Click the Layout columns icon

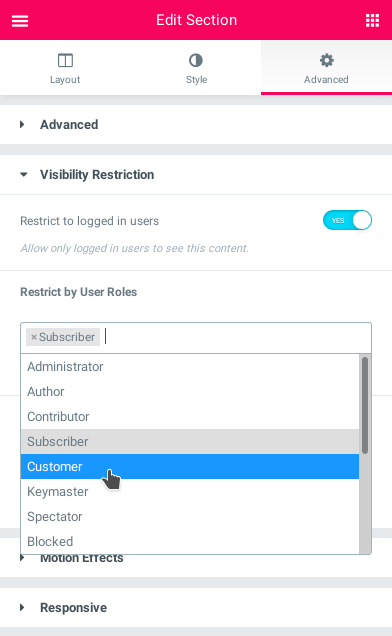click(x=65, y=60)
